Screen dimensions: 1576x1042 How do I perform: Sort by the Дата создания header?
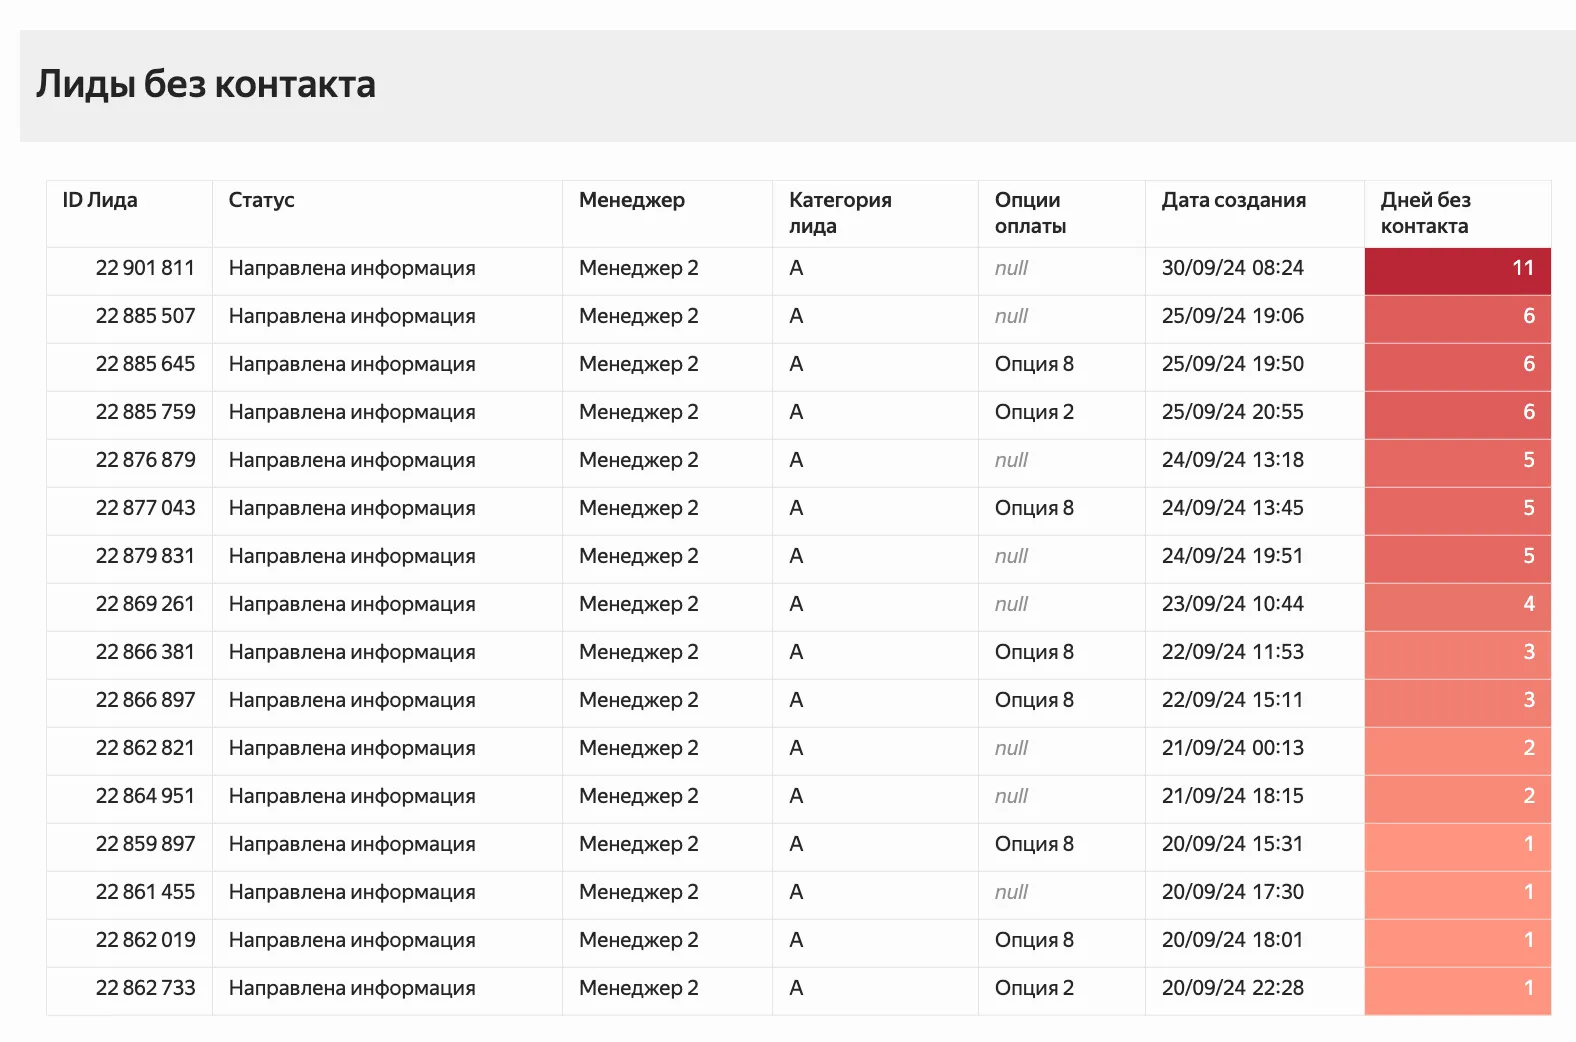click(1233, 200)
